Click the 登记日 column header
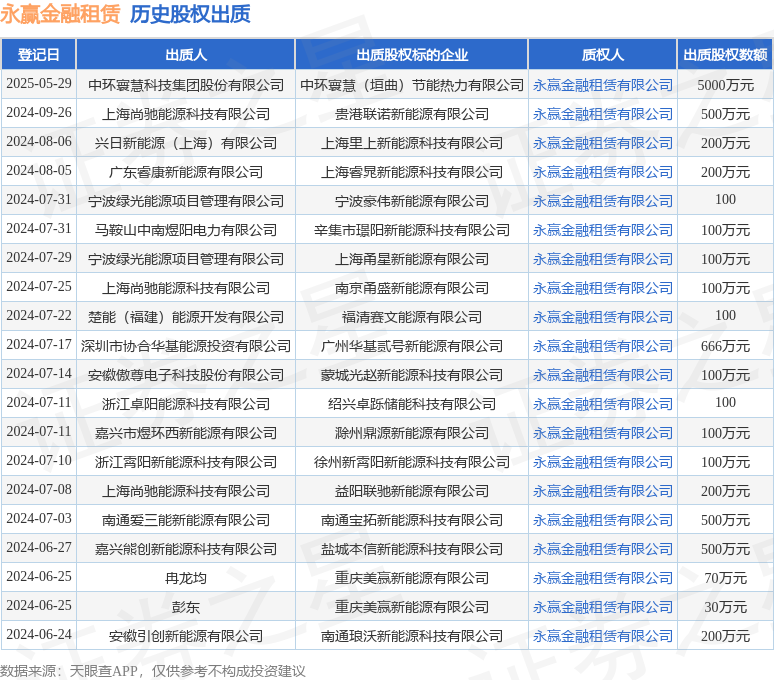 pyautogui.click(x=39, y=54)
